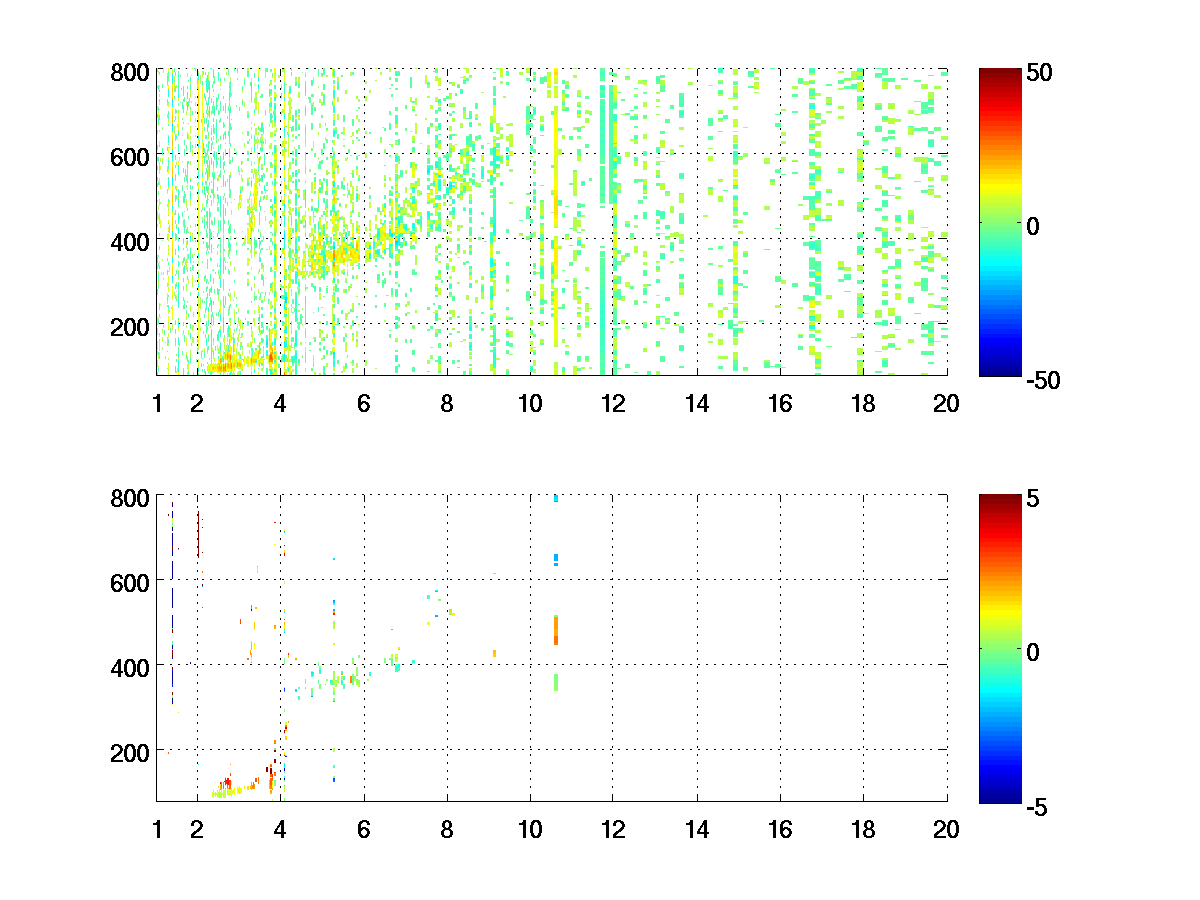Screen dimensions: 1200x900
Task: Click x-axis tick 20 under the bottom plot
Action: click(x=946, y=829)
